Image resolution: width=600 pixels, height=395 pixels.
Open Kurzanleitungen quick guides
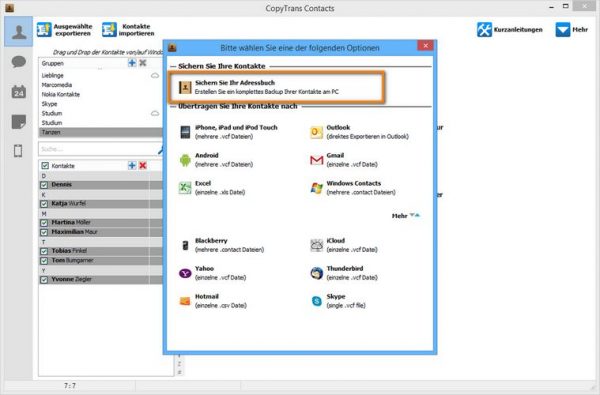coord(509,29)
